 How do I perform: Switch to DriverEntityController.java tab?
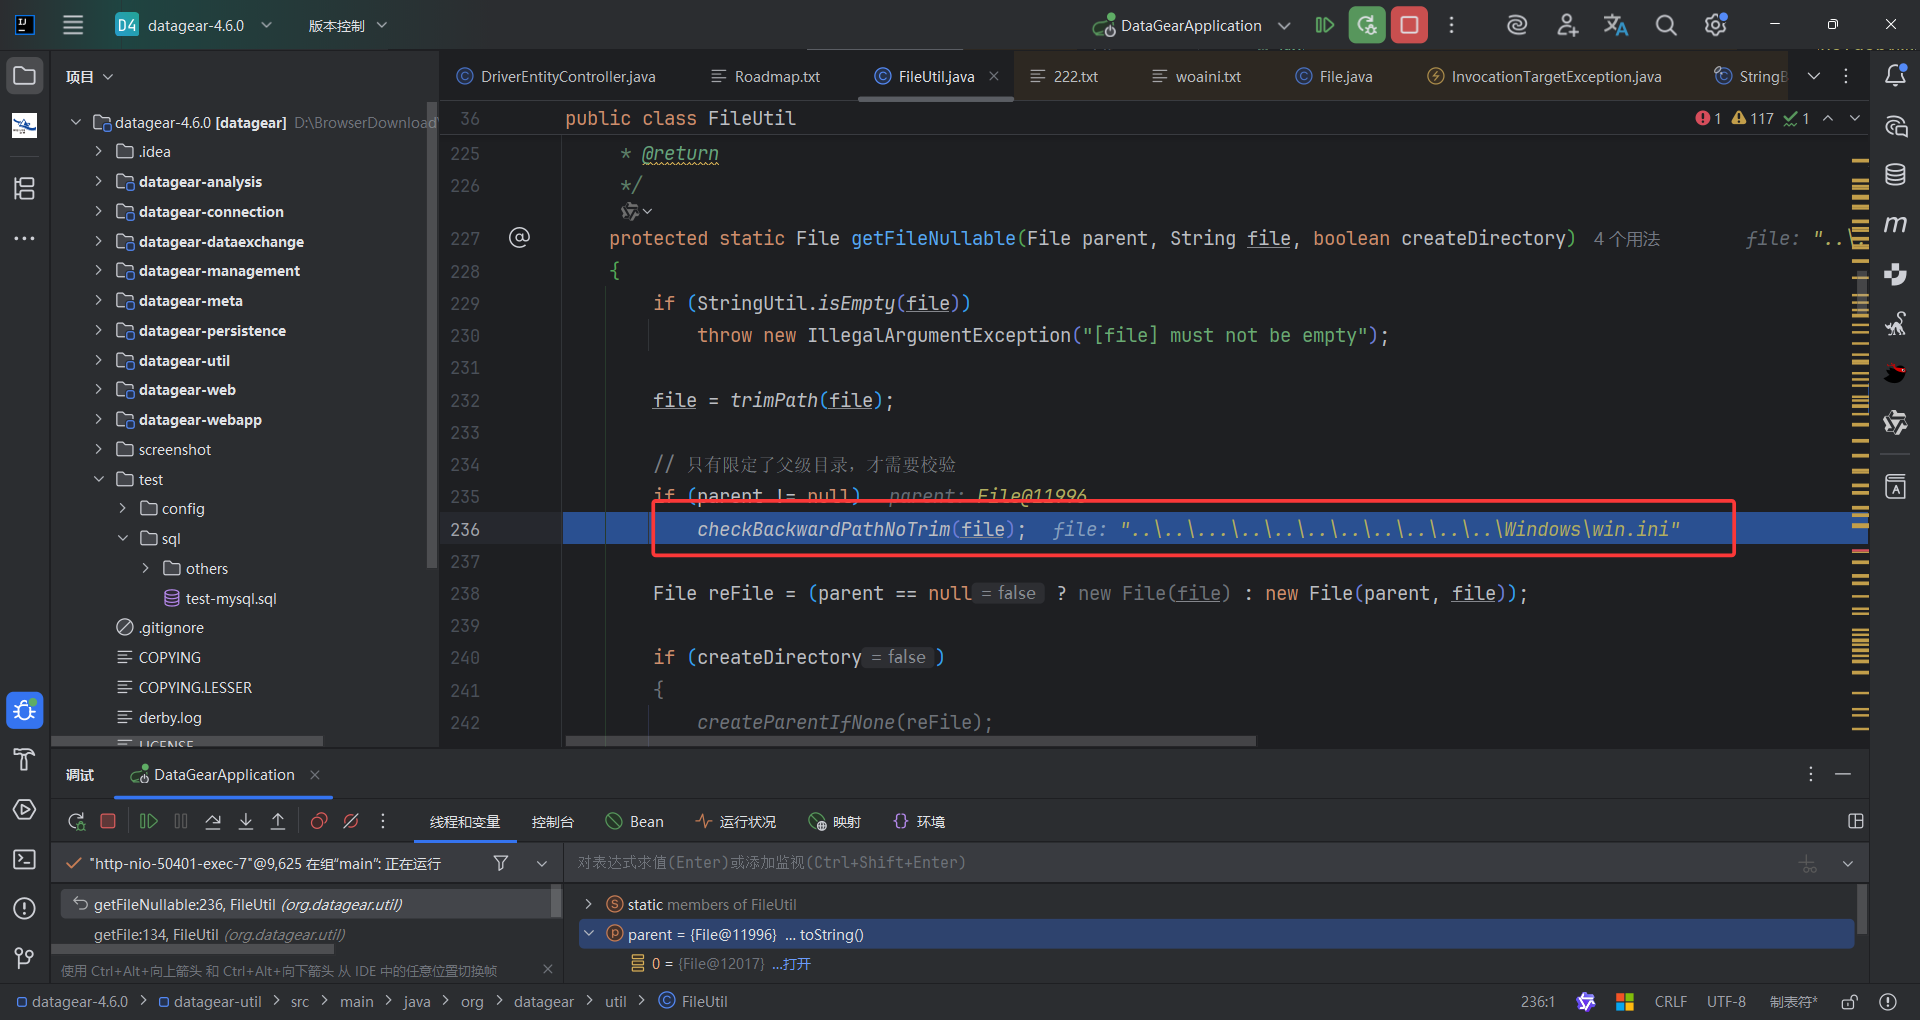coord(556,77)
